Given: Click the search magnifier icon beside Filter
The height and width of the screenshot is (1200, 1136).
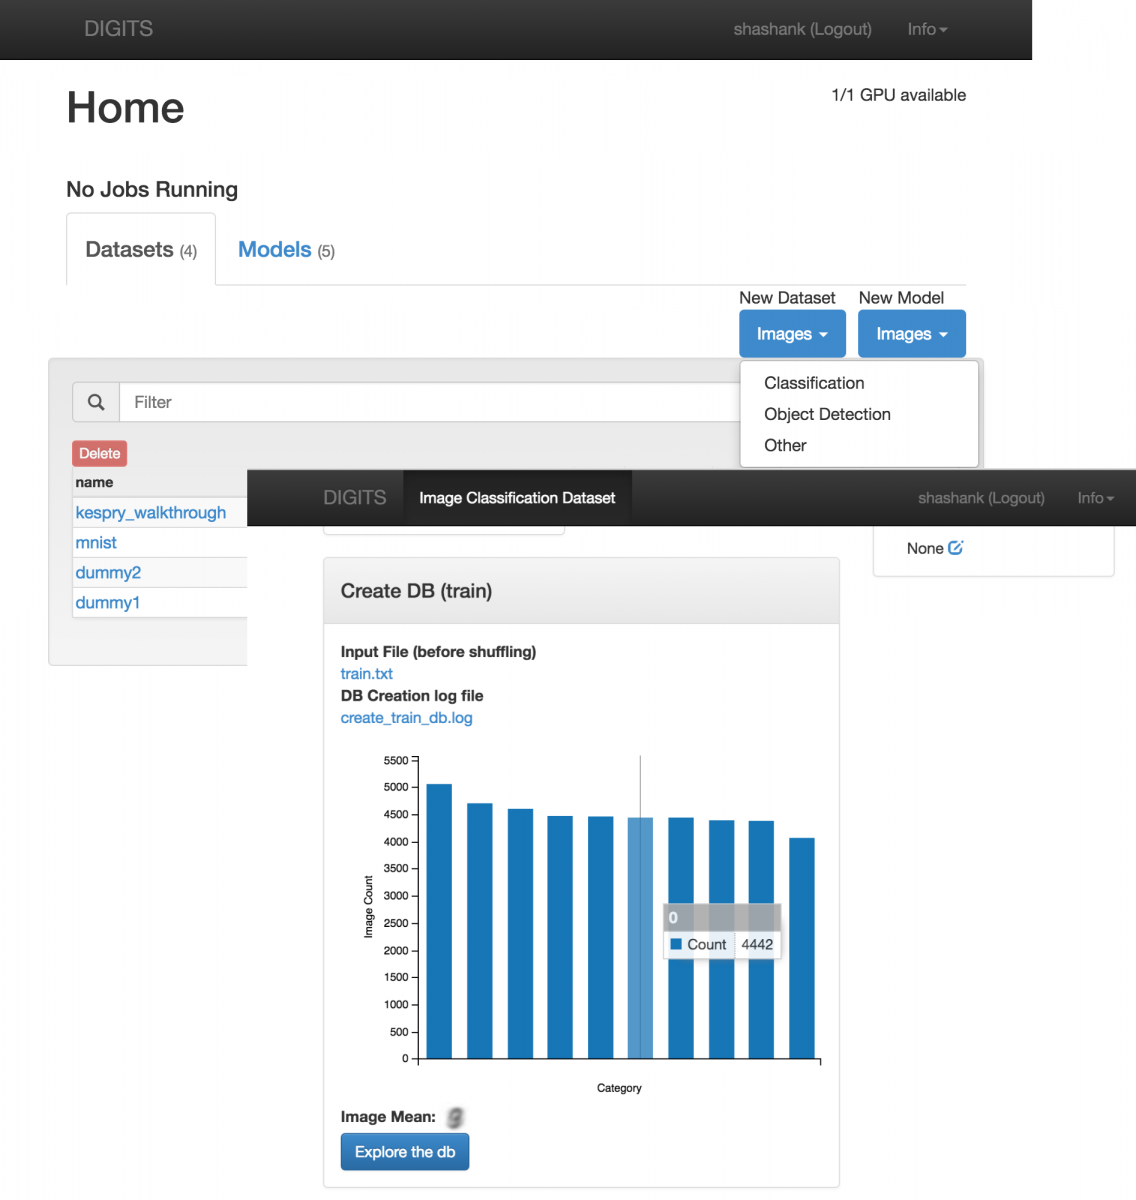Looking at the screenshot, I should (x=96, y=402).
